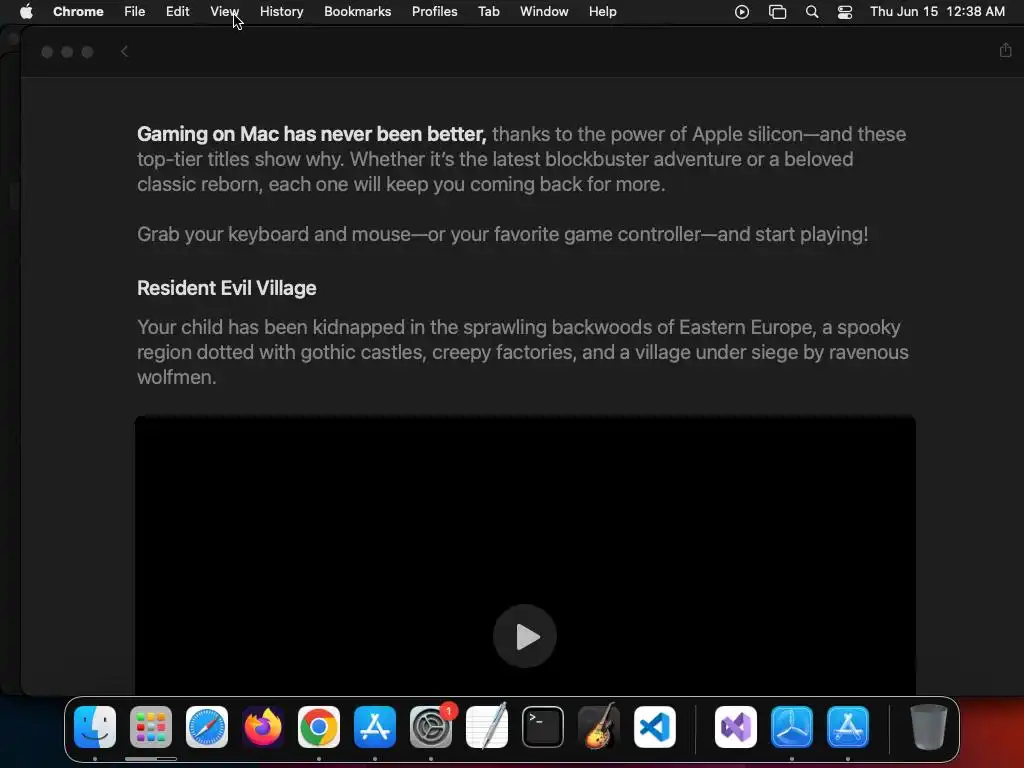Click the 'Your child has been kidnapped' description
This screenshot has width=1024, height=768.
coord(522,352)
